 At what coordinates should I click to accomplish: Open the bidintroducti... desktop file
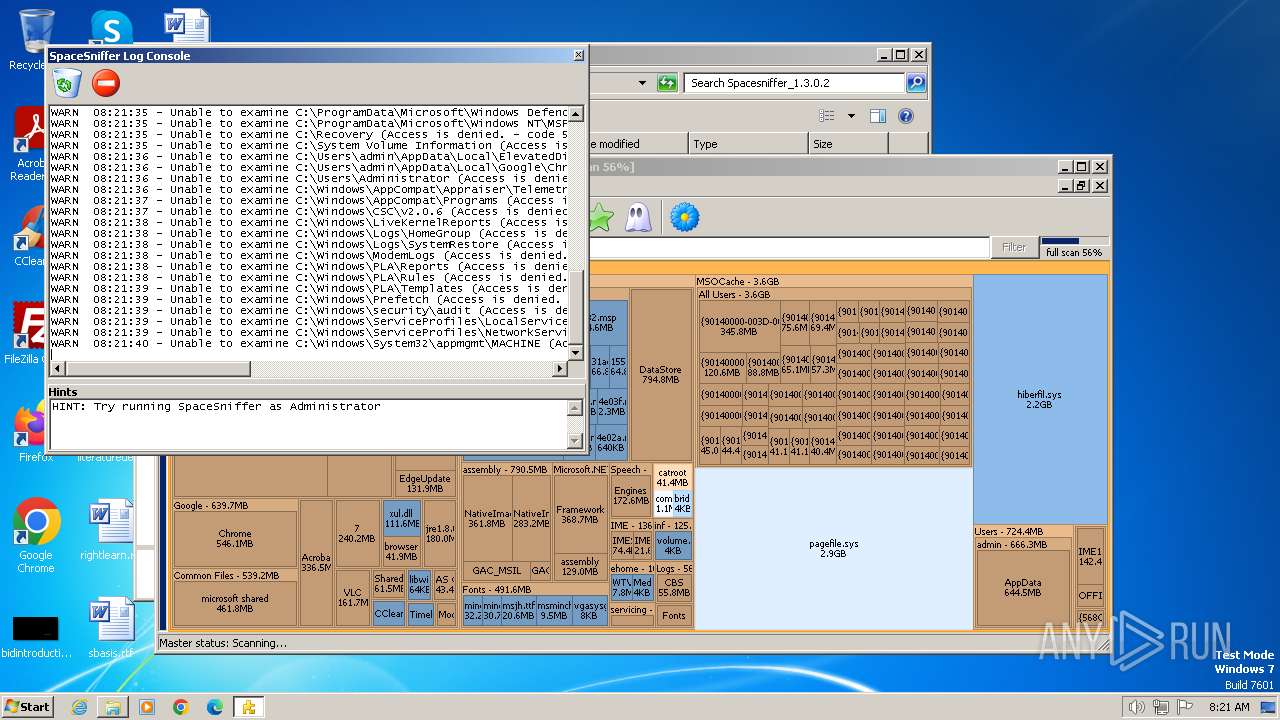coord(36,636)
